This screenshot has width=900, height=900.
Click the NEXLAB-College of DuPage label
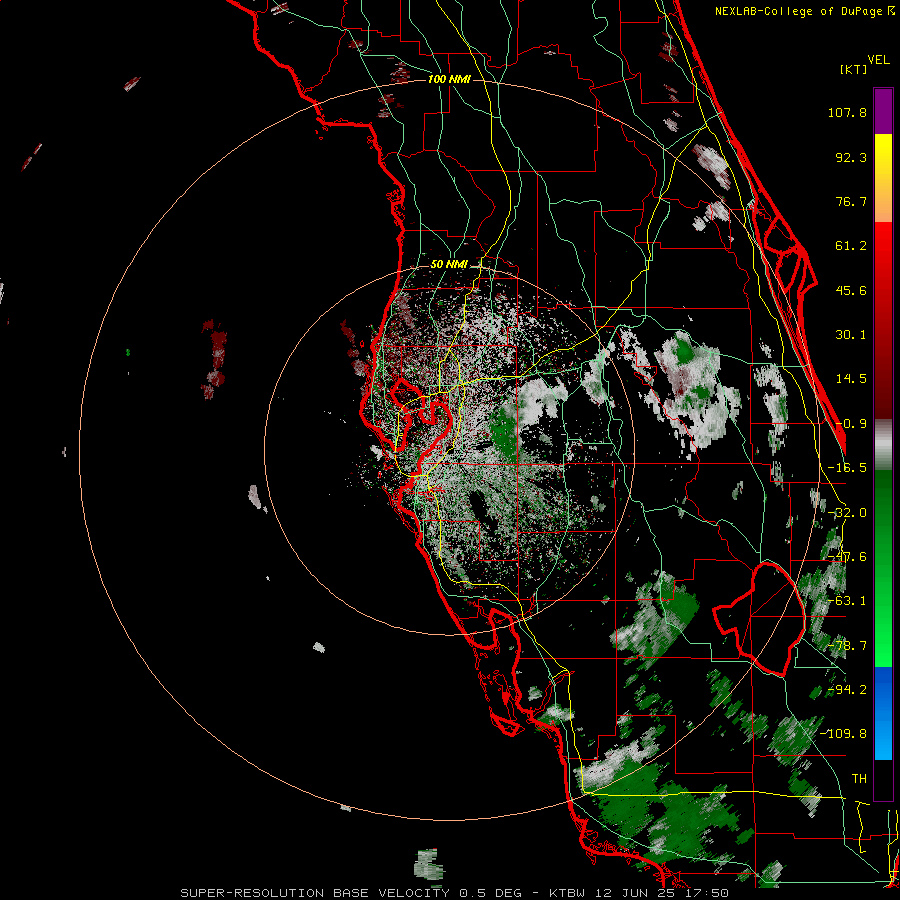coord(805,11)
